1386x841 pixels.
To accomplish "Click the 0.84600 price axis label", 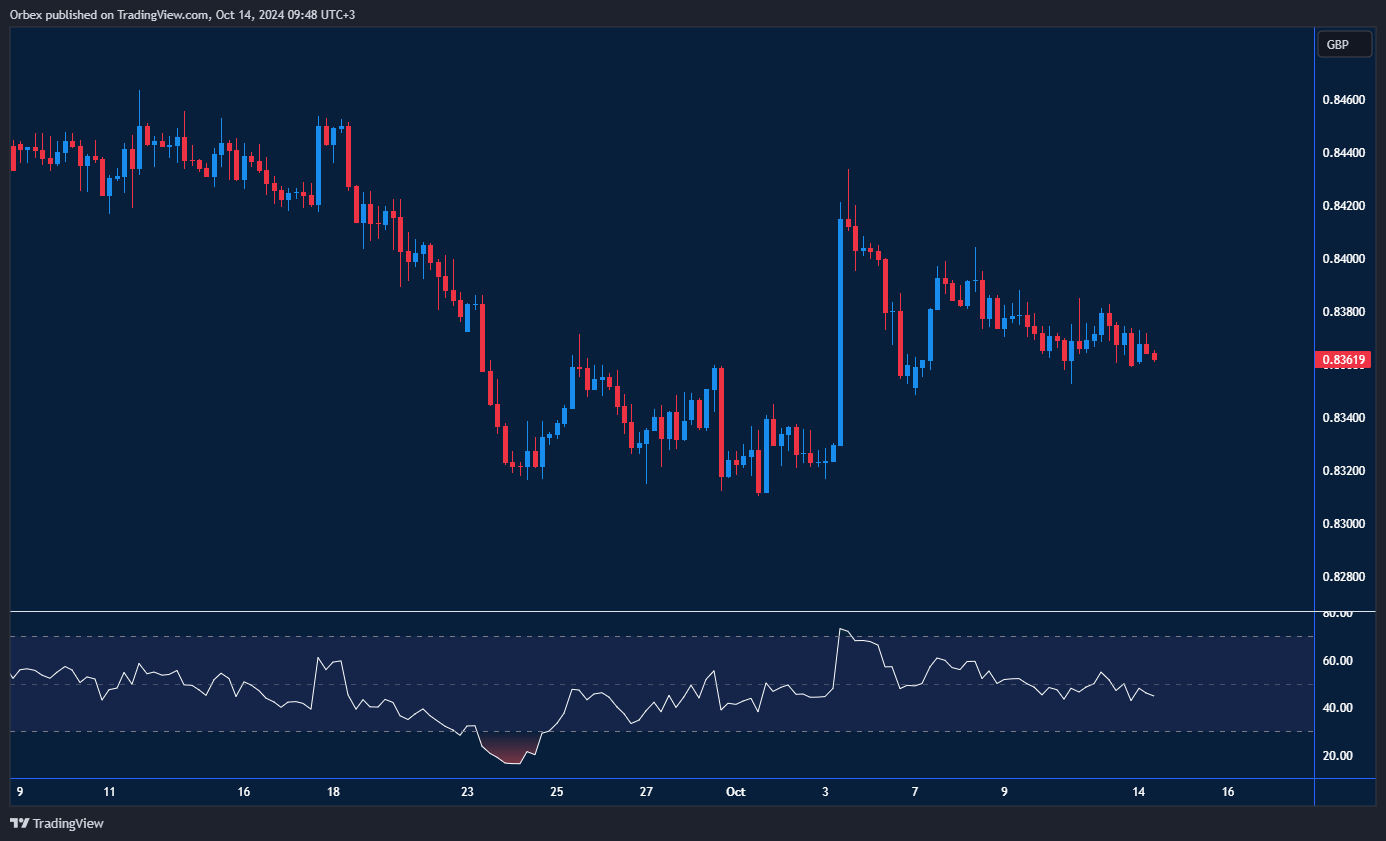I will click(1342, 100).
